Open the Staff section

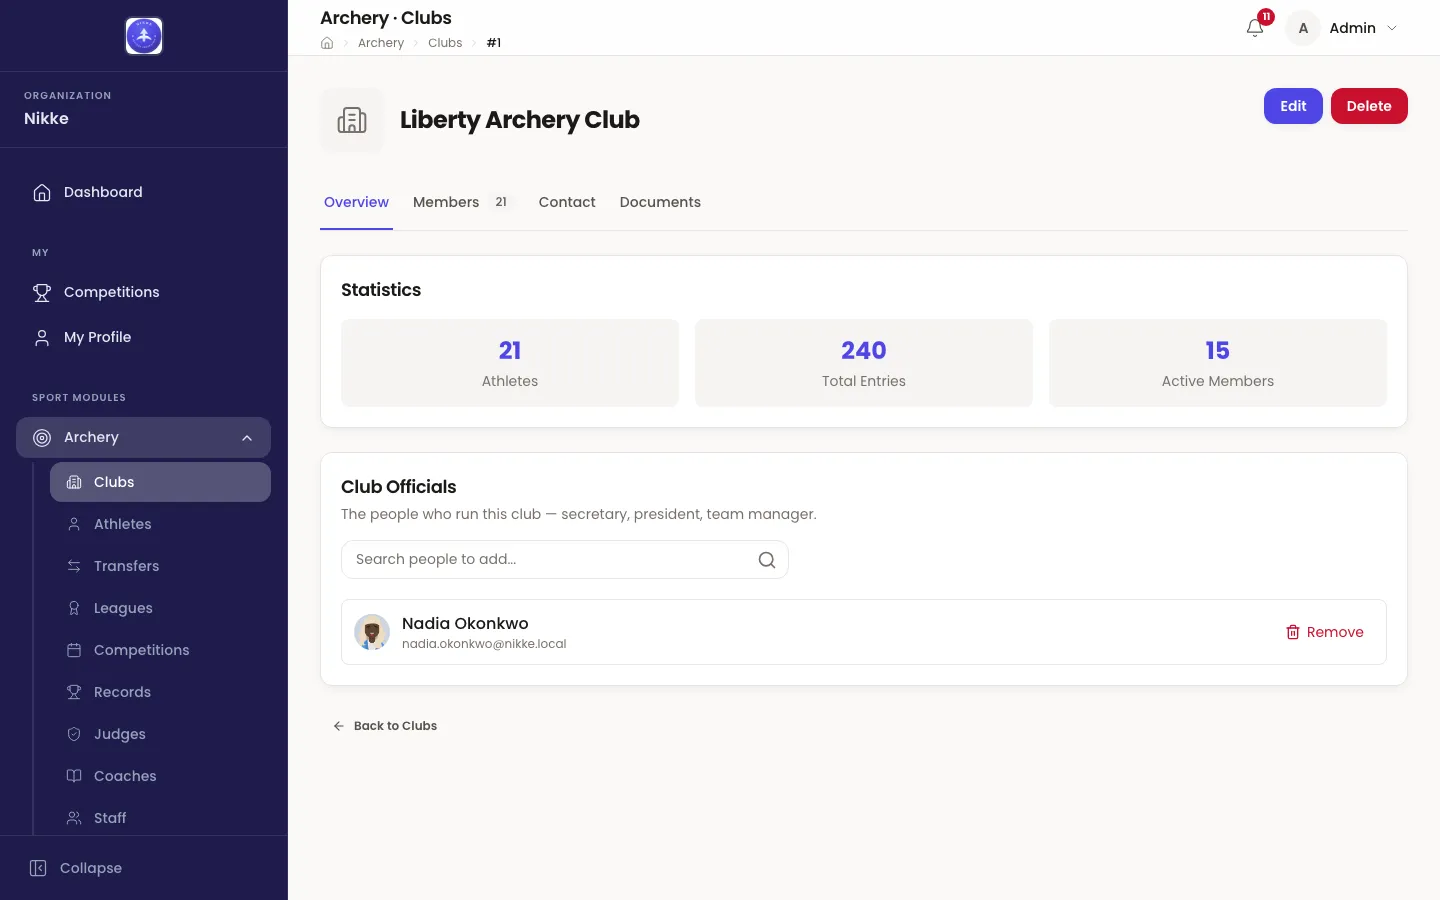(160, 818)
